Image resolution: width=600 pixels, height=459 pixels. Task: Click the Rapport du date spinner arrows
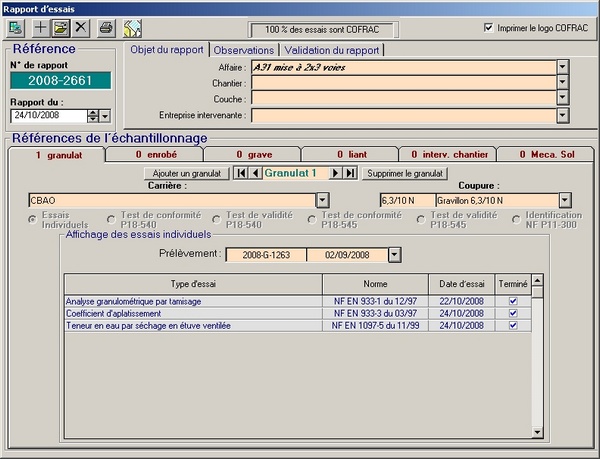point(94,115)
